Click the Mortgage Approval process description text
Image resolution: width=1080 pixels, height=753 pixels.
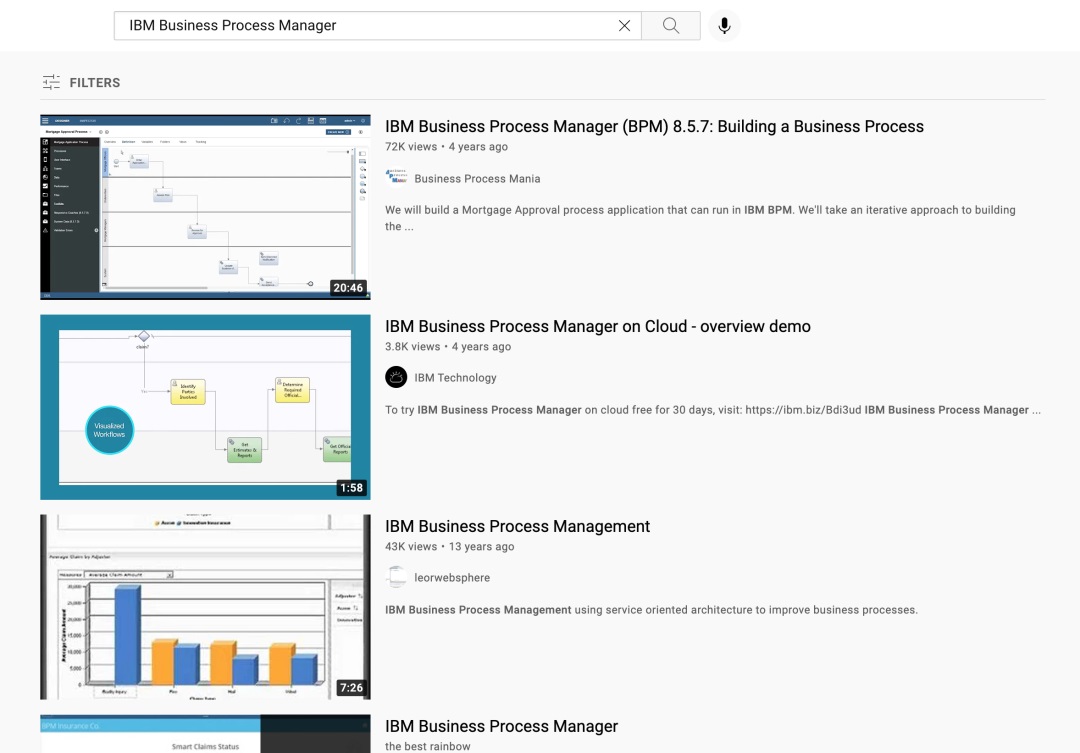[700, 218]
